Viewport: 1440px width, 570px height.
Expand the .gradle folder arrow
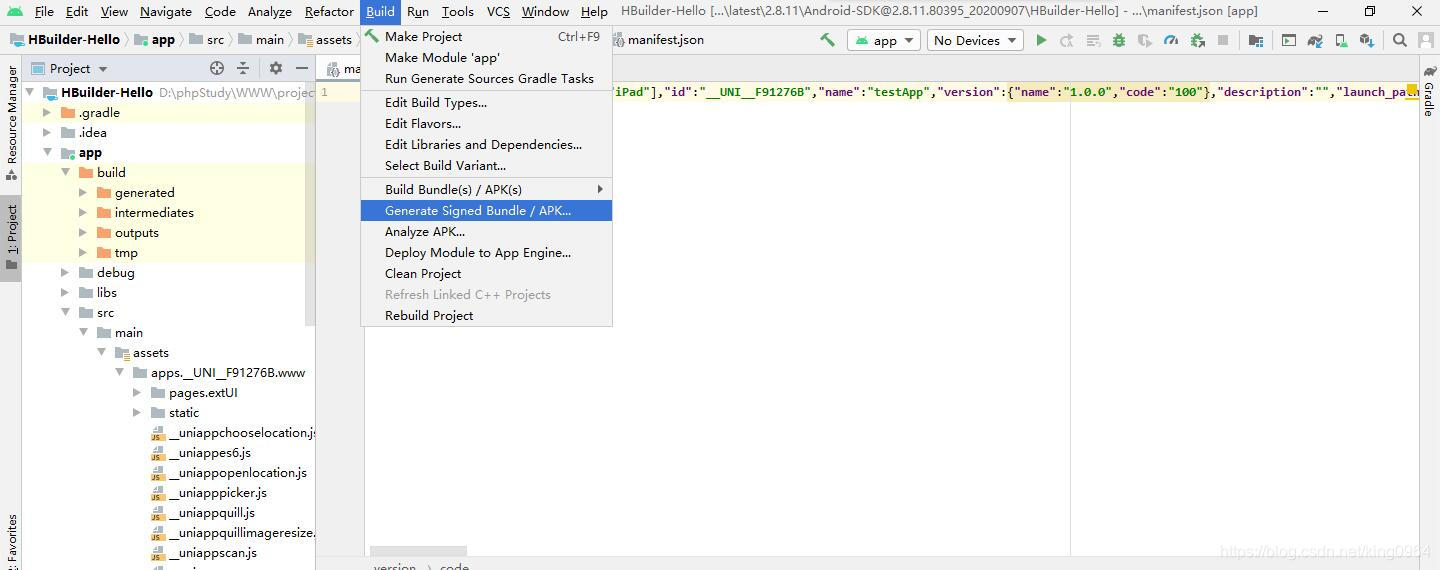point(47,112)
